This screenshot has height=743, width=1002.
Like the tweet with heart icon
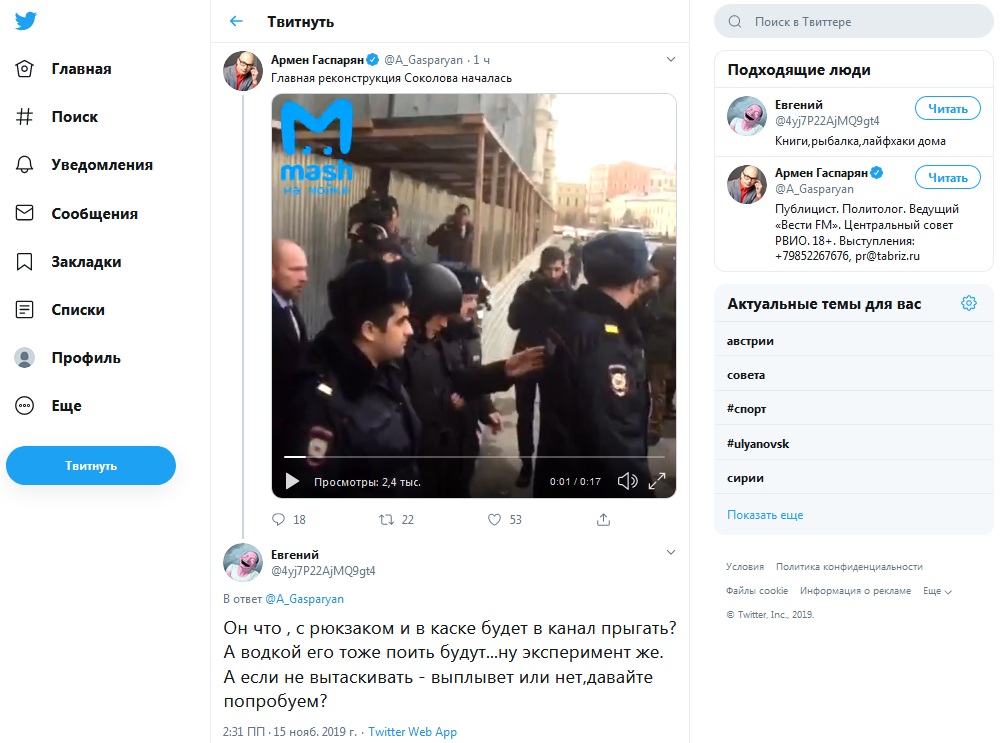click(494, 520)
